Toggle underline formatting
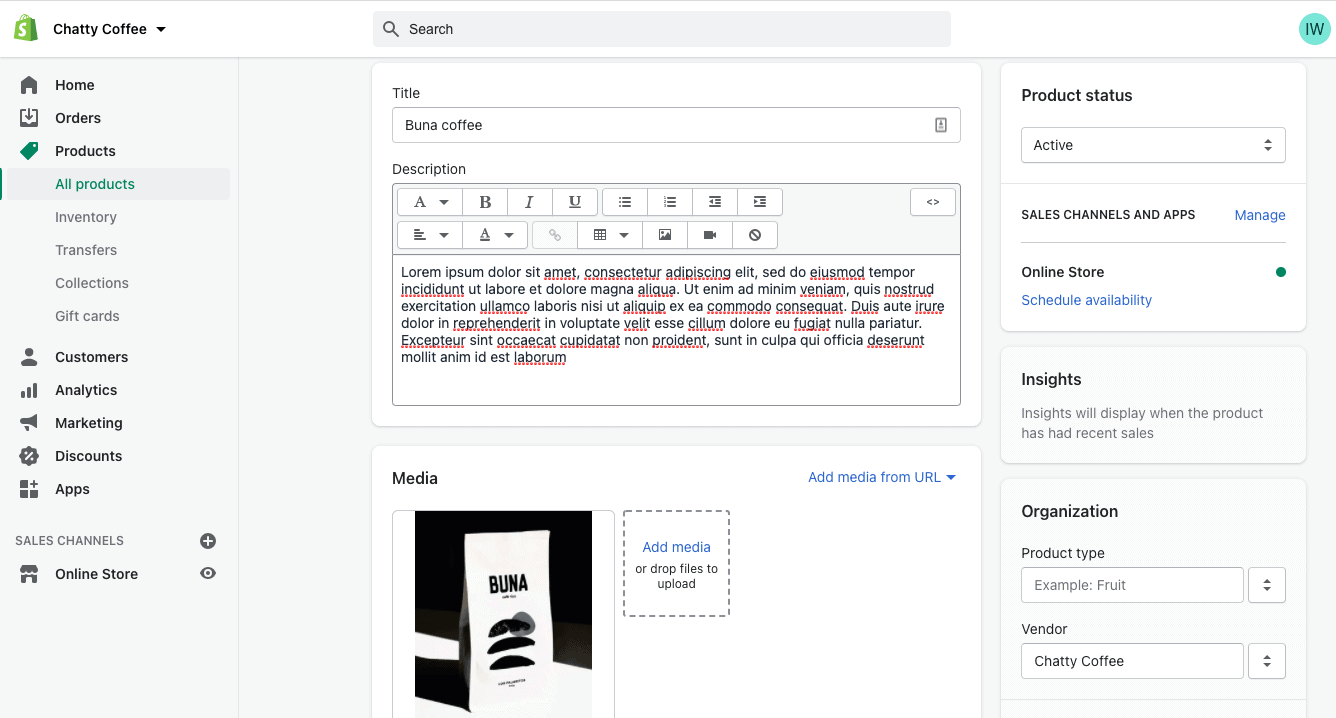The image size is (1336, 718). [575, 202]
